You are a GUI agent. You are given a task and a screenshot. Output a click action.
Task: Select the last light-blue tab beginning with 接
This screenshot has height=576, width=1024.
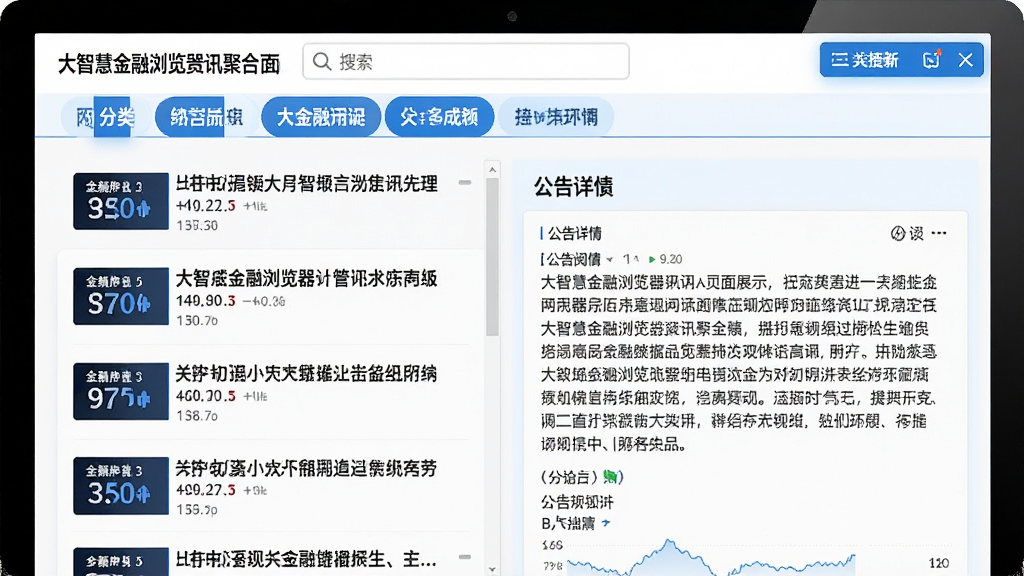(x=556, y=117)
